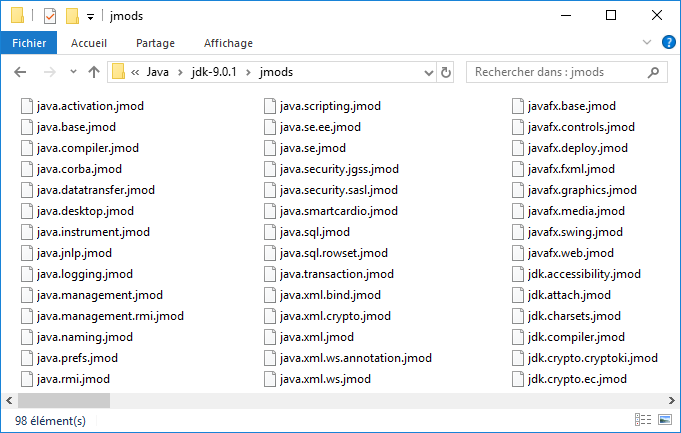Switch to the Affichage ribbon tab
The width and height of the screenshot is (681, 433).
click(x=228, y=43)
